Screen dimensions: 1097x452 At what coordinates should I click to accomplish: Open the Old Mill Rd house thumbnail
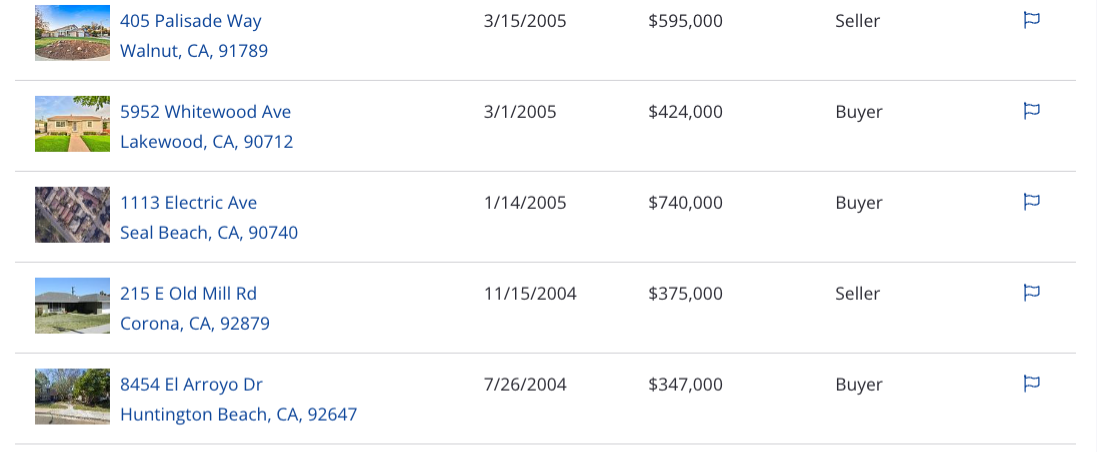point(73,306)
